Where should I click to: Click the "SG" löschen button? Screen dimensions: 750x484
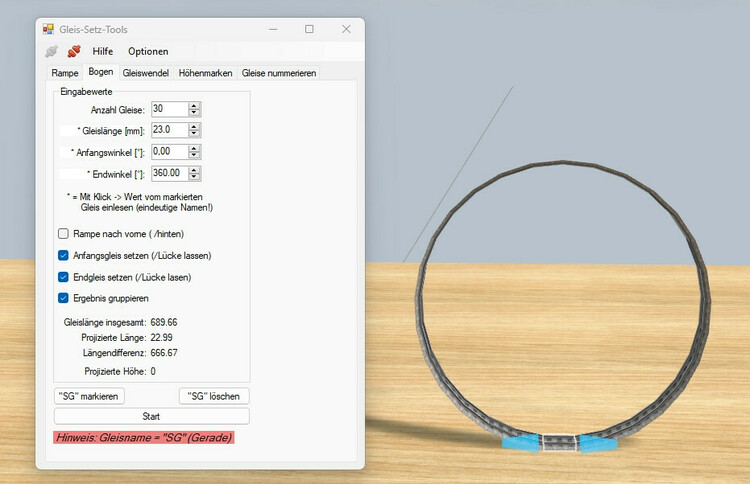pos(214,396)
